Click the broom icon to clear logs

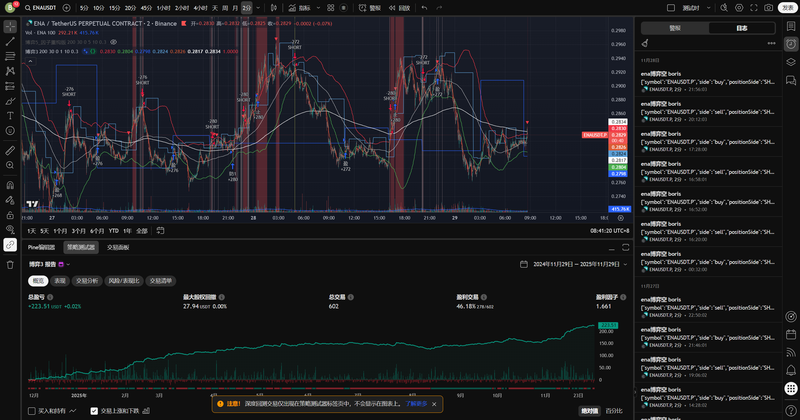point(646,43)
